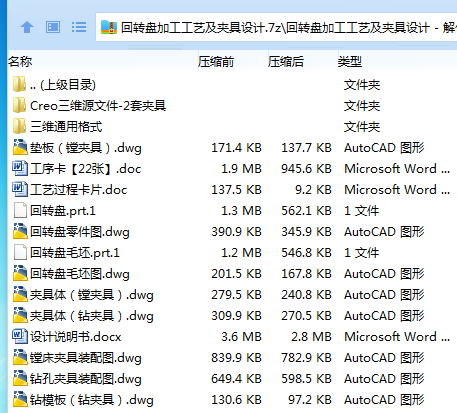
Task: Click DWG icon of 镗床夹具装配图.dwg
Action: click(20, 357)
